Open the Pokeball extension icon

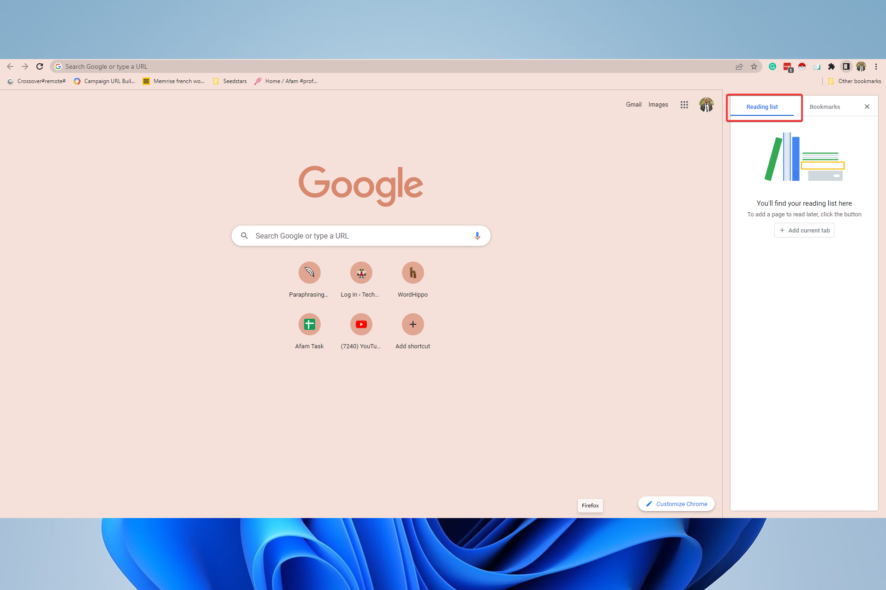(802, 67)
